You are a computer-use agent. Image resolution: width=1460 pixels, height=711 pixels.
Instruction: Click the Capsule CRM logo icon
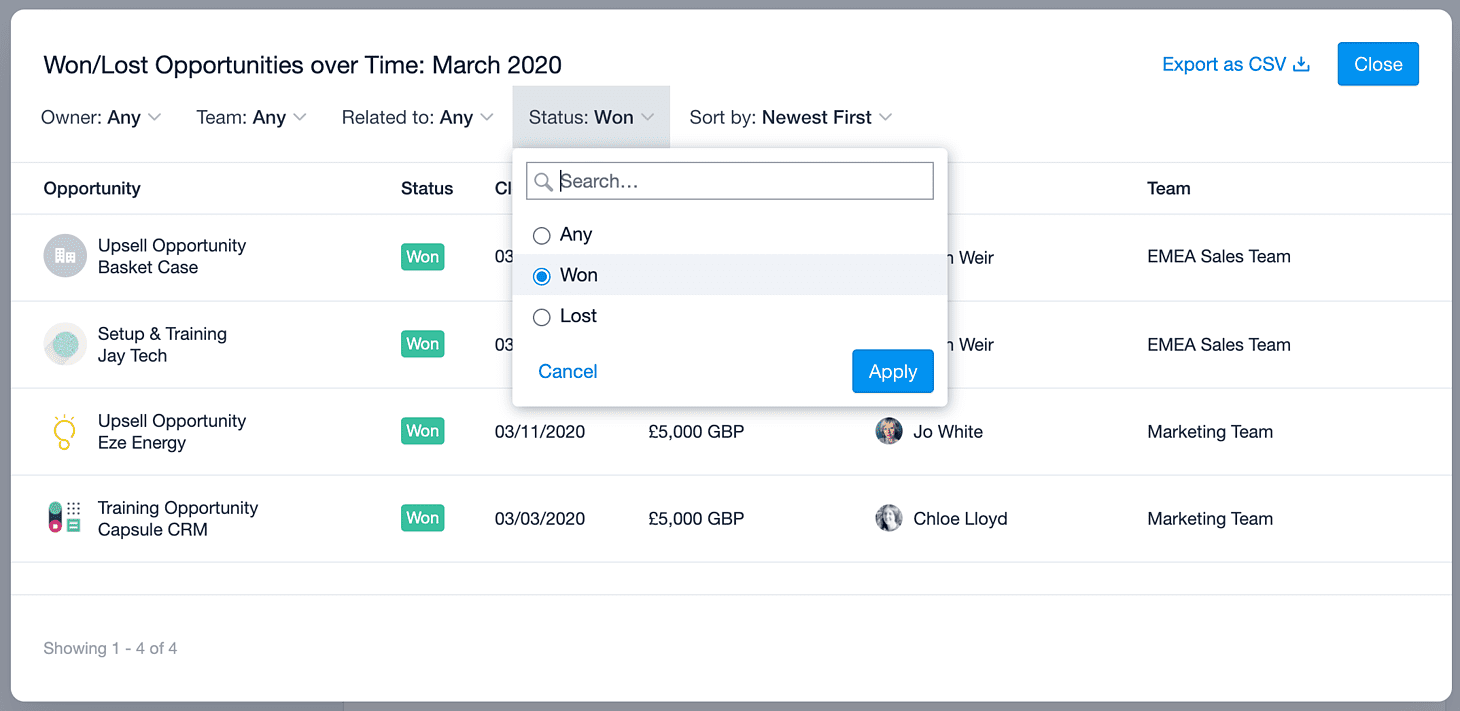click(x=65, y=518)
